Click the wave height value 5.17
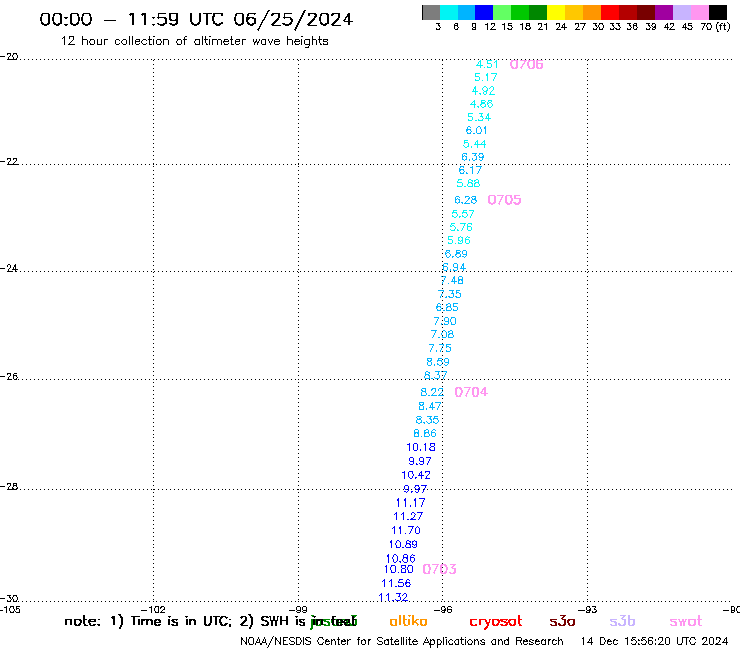Image resolution: width=740 pixels, height=650 pixels. 486,77
